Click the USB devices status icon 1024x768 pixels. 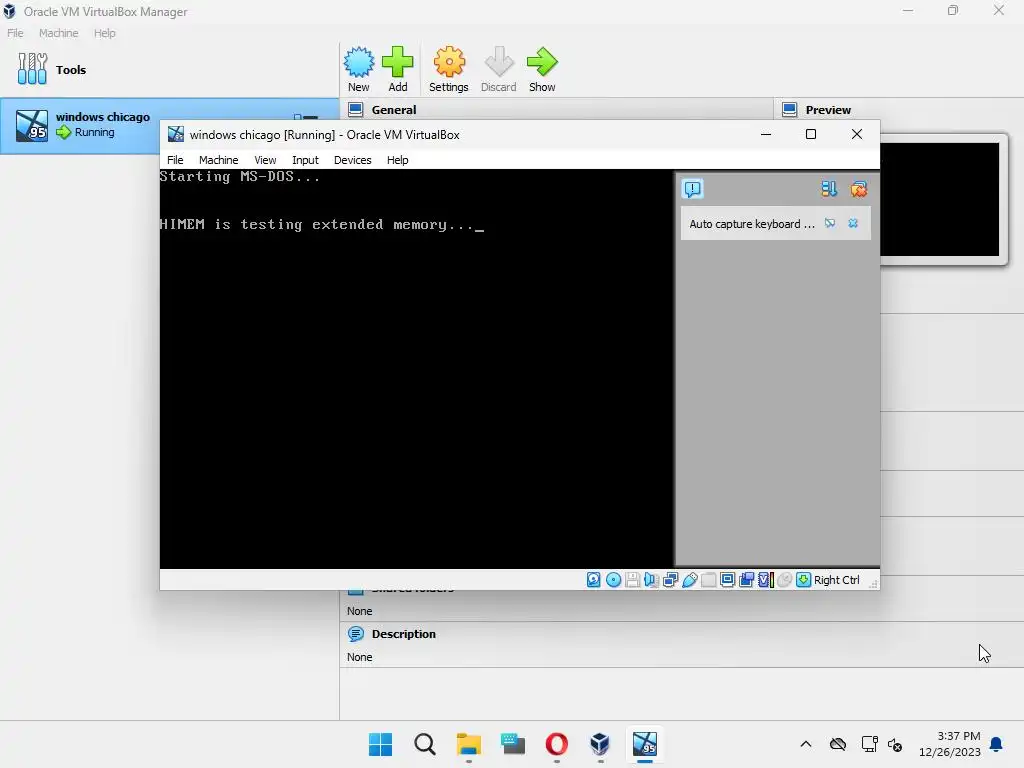pos(690,580)
